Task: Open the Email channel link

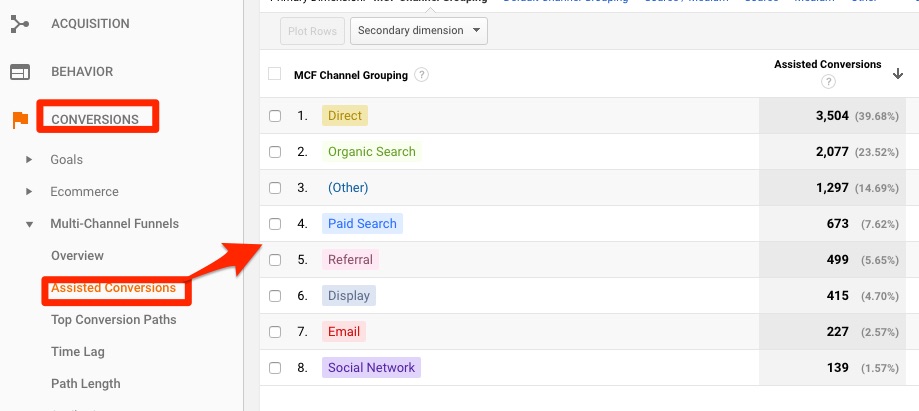Action: pyautogui.click(x=344, y=332)
